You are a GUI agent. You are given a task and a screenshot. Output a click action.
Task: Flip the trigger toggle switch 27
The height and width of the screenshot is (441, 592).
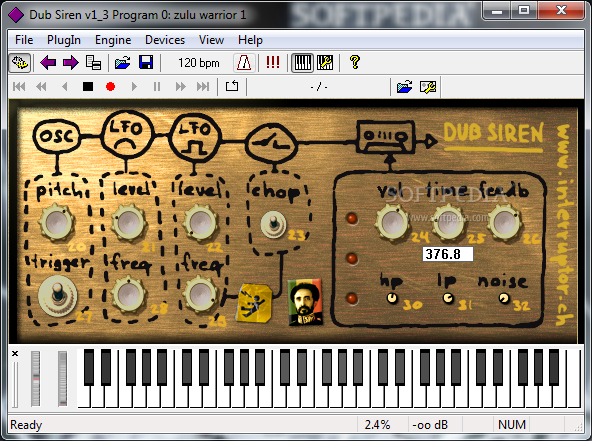click(x=57, y=296)
